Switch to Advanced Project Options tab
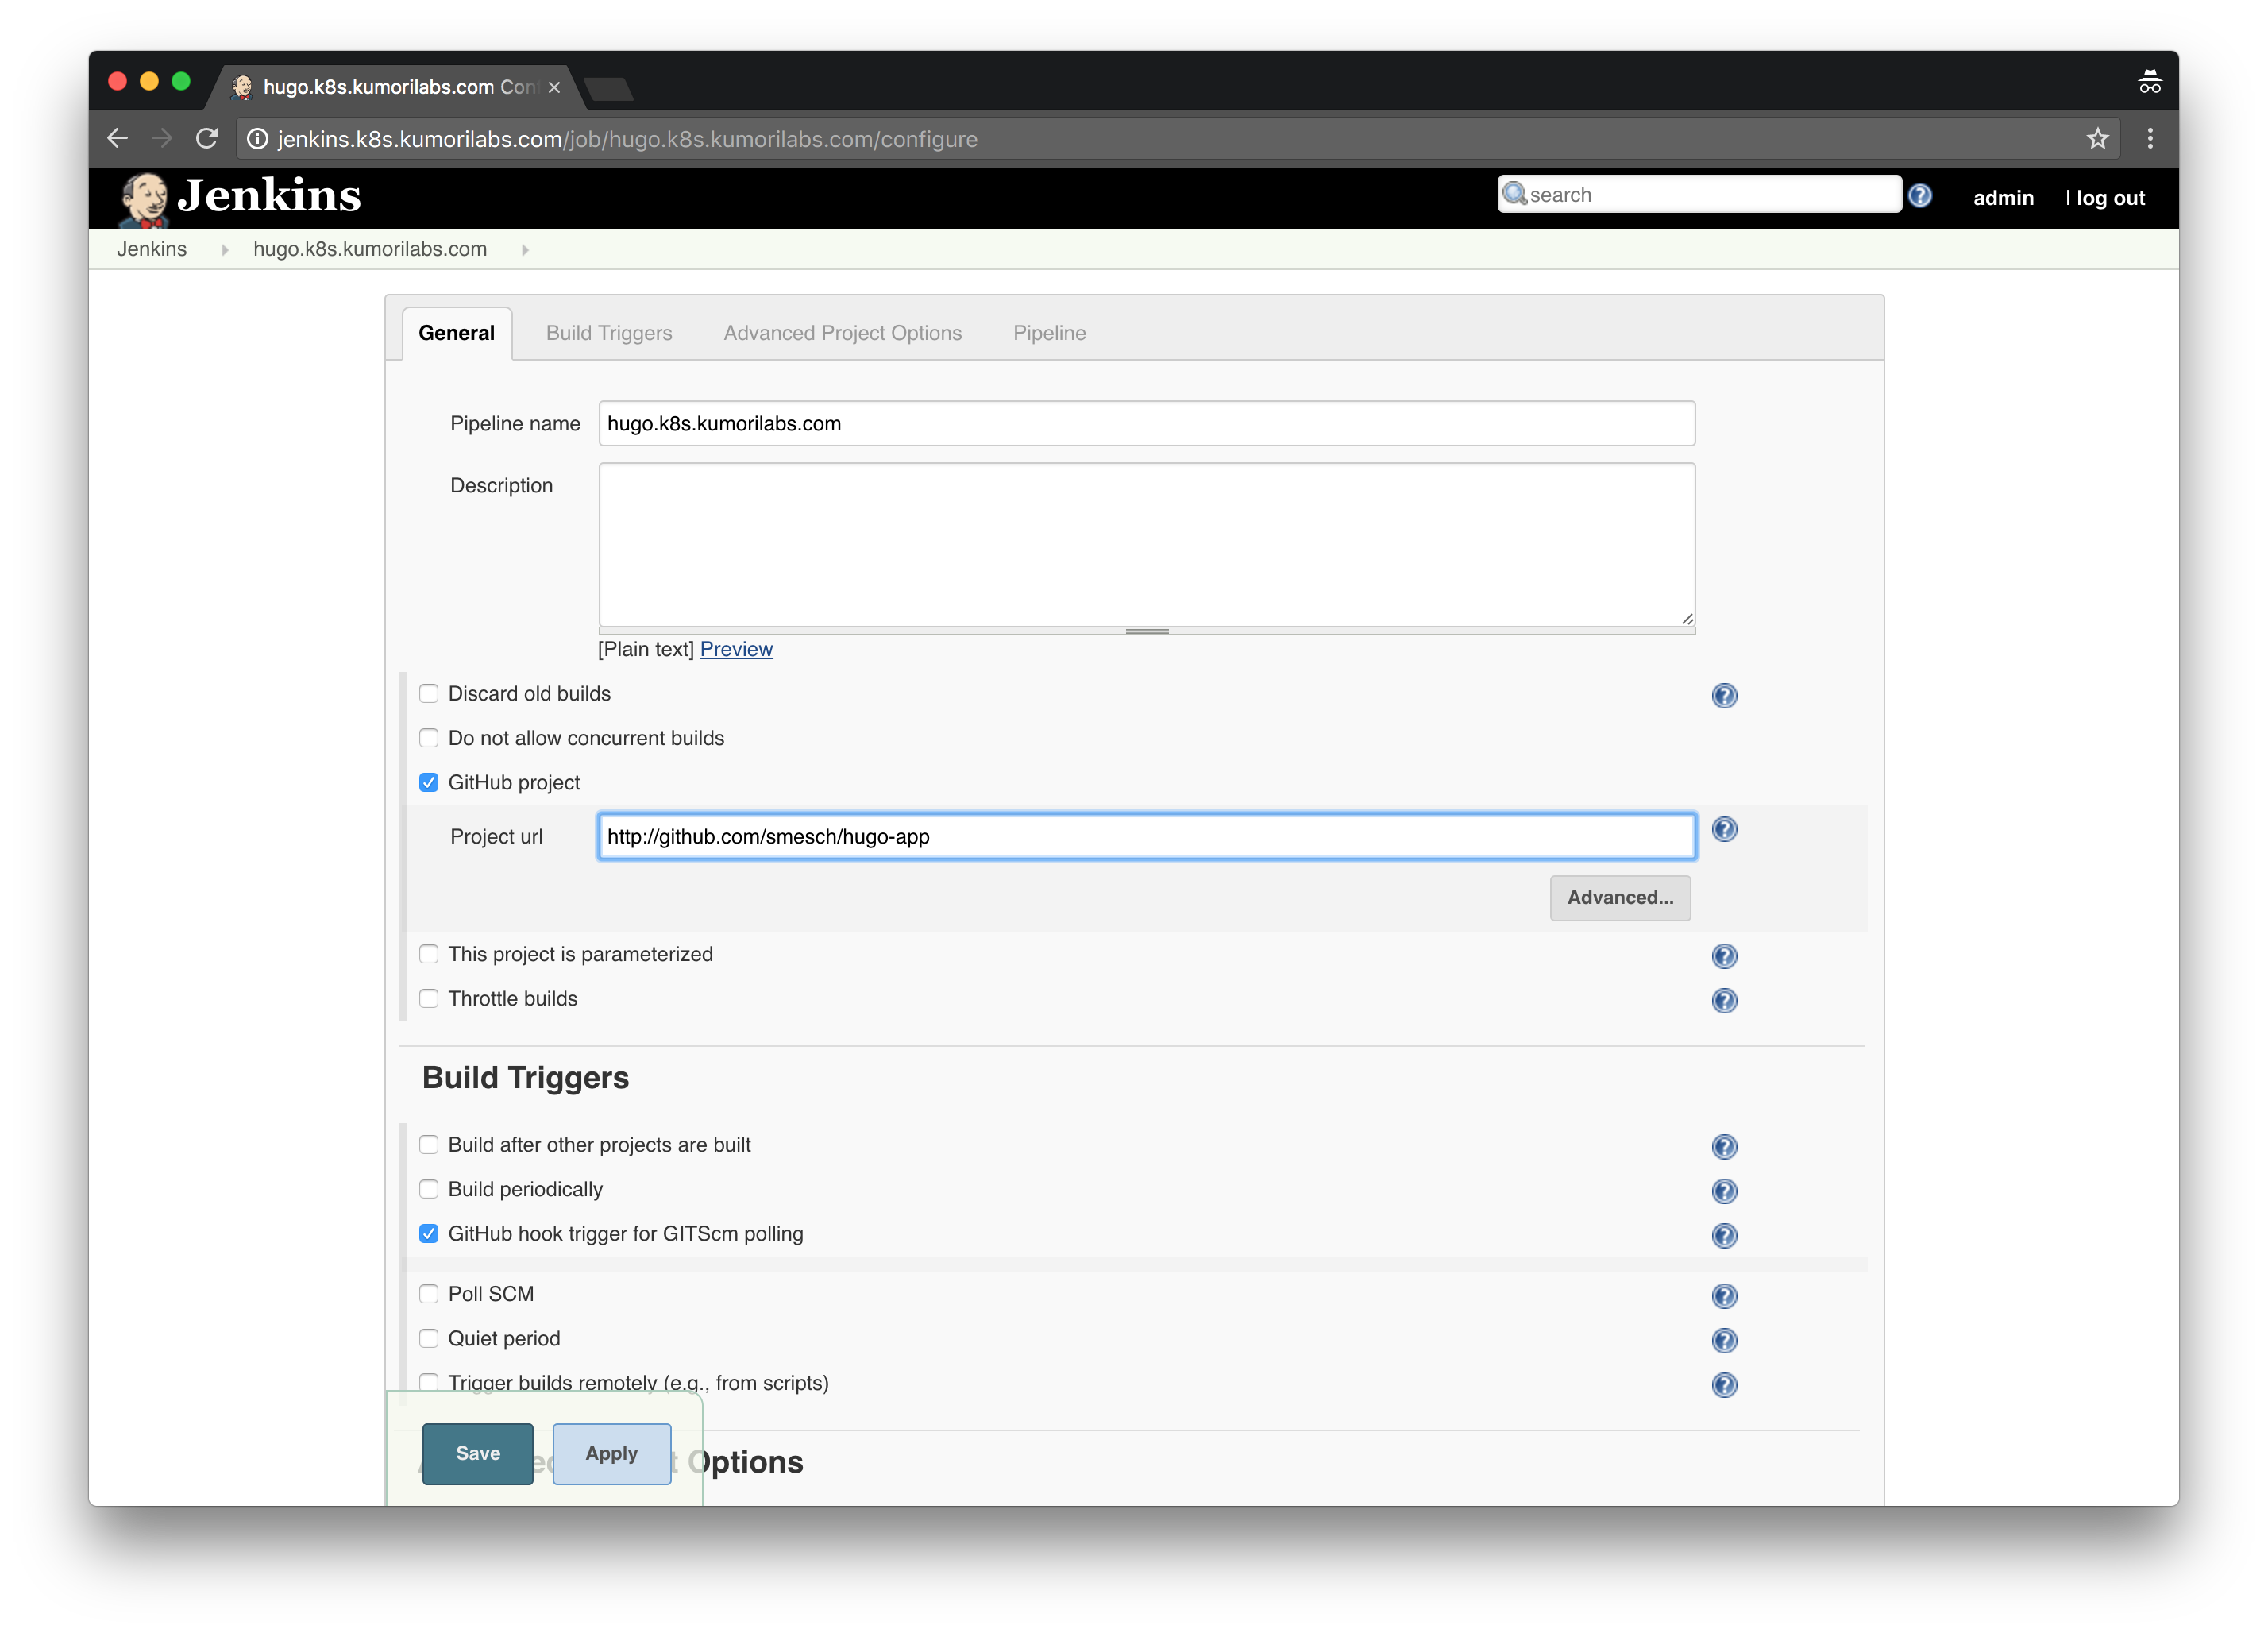This screenshot has width=2268, height=1633. click(843, 333)
